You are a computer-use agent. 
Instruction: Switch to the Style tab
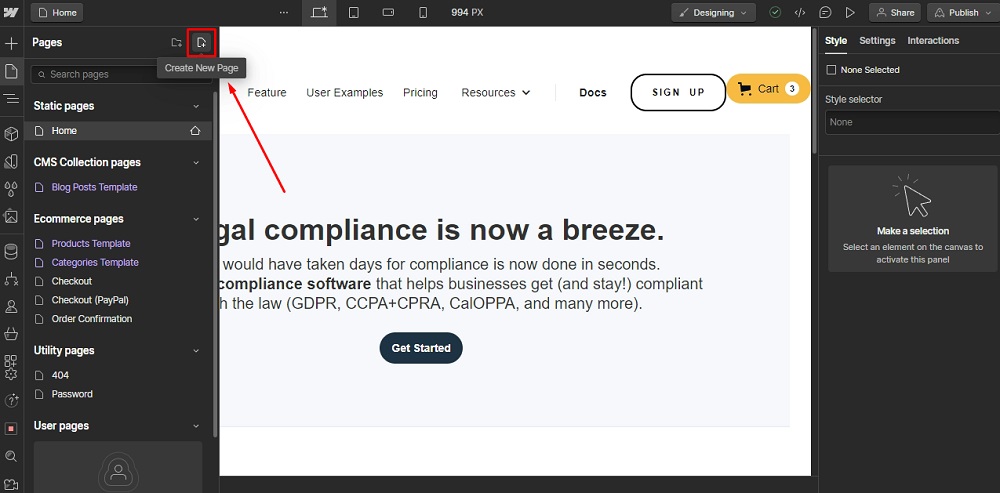(x=835, y=40)
